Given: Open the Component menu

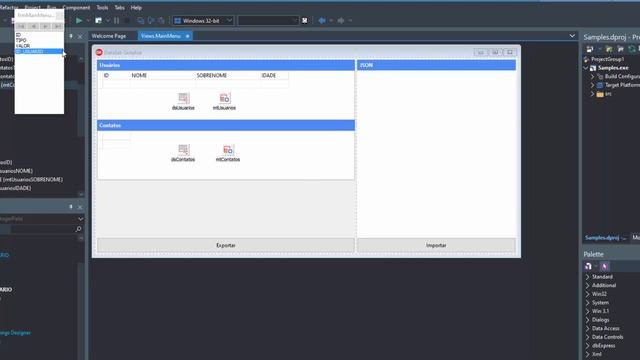Looking at the screenshot, I should [x=77, y=7].
